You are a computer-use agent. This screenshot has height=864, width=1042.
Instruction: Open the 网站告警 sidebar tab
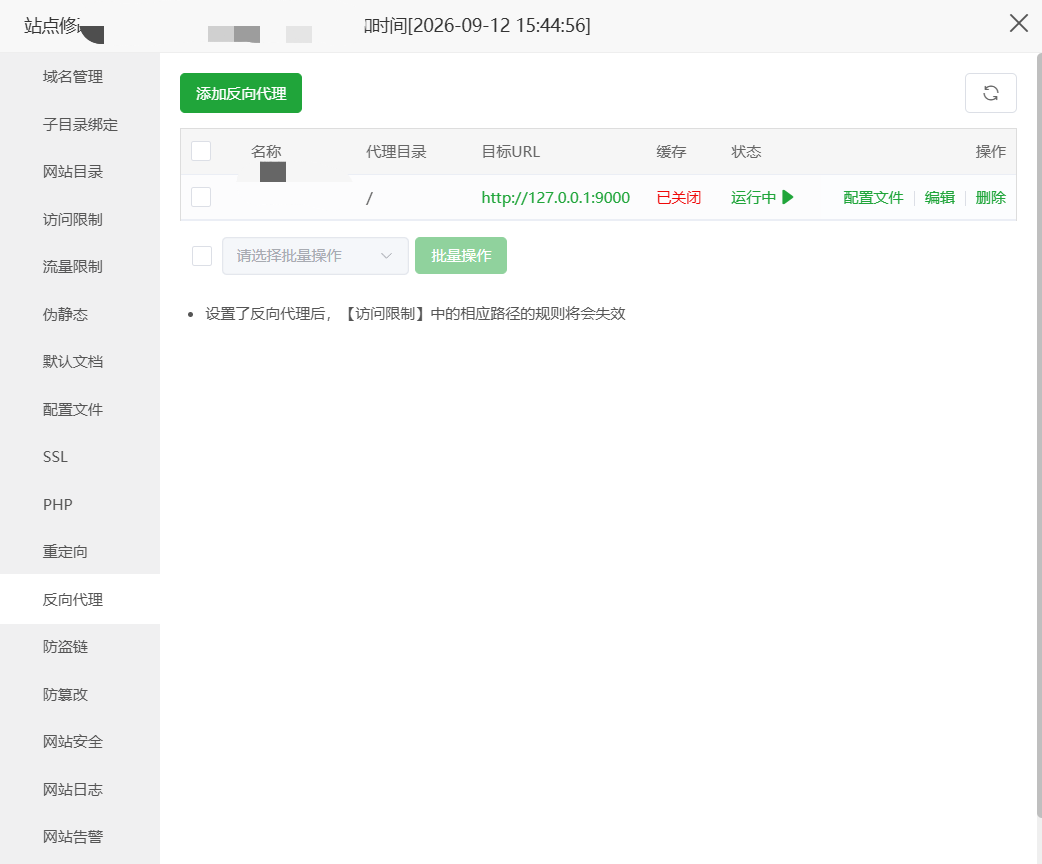80,837
